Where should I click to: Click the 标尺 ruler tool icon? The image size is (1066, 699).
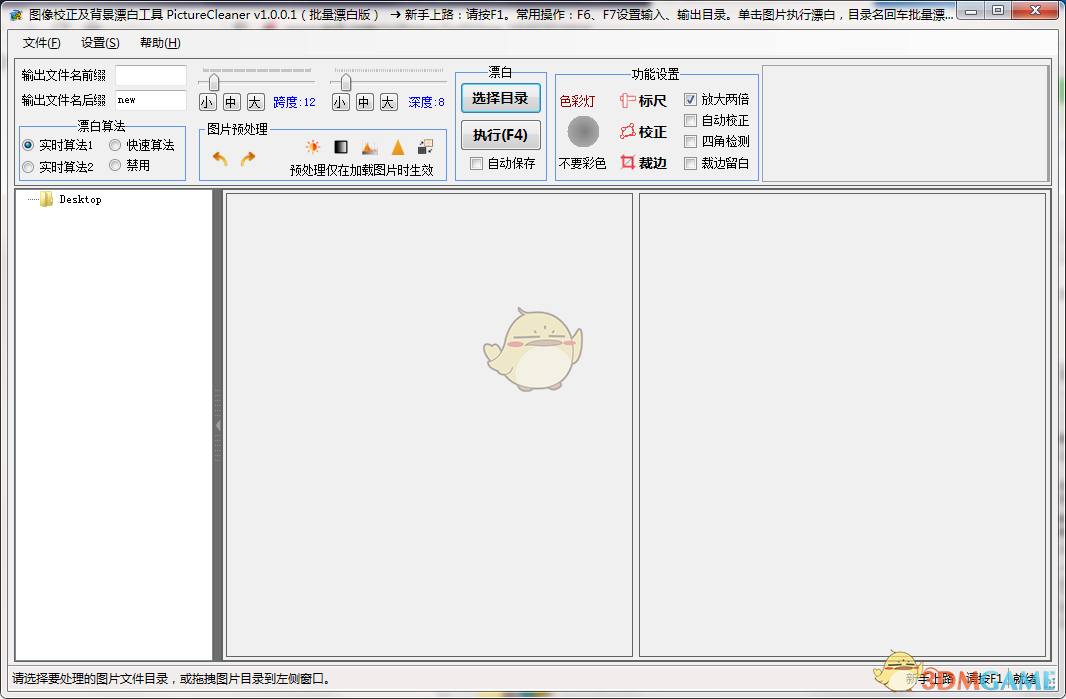coord(627,99)
